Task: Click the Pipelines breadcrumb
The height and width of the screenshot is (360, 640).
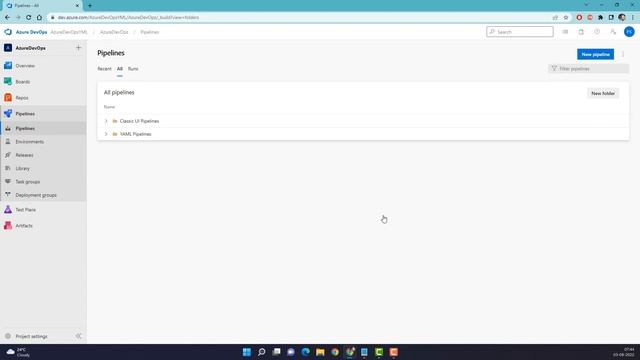Action: pos(149,32)
